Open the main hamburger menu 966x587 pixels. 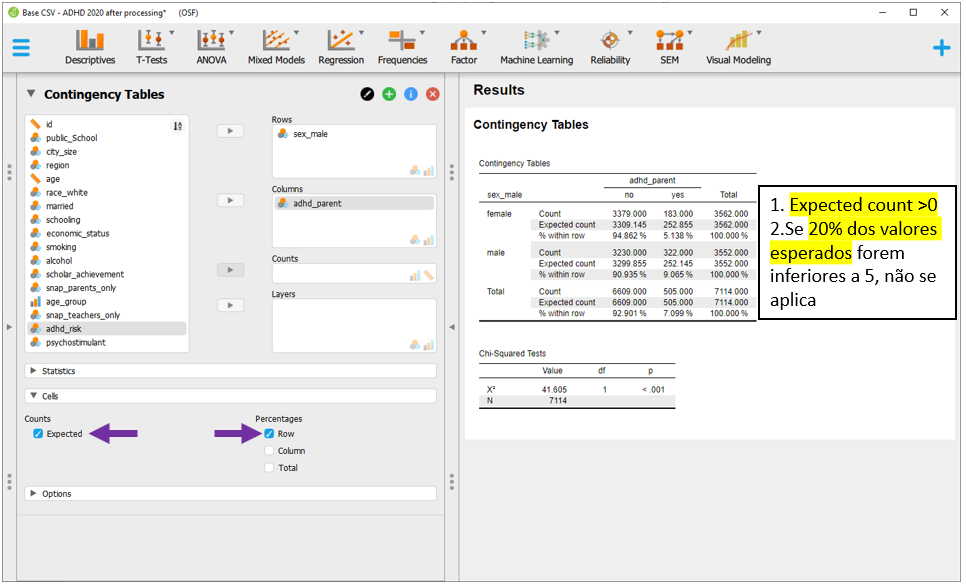coord(21,47)
